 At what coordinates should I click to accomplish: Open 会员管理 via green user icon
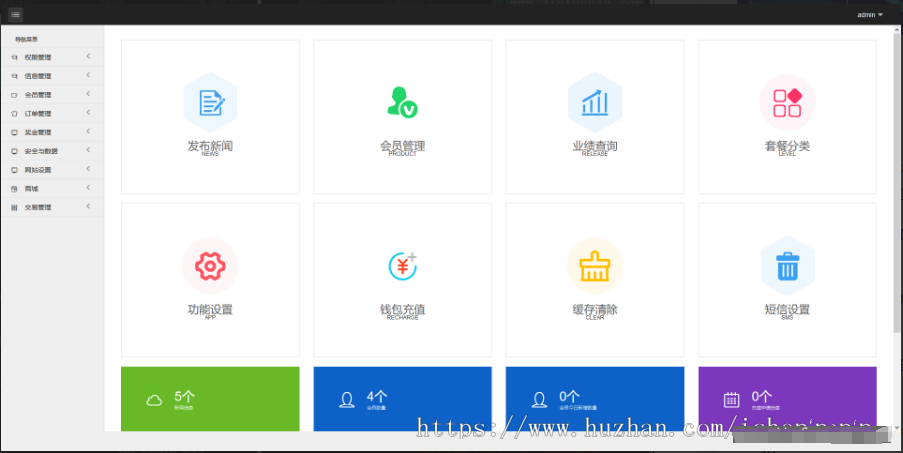(x=402, y=102)
